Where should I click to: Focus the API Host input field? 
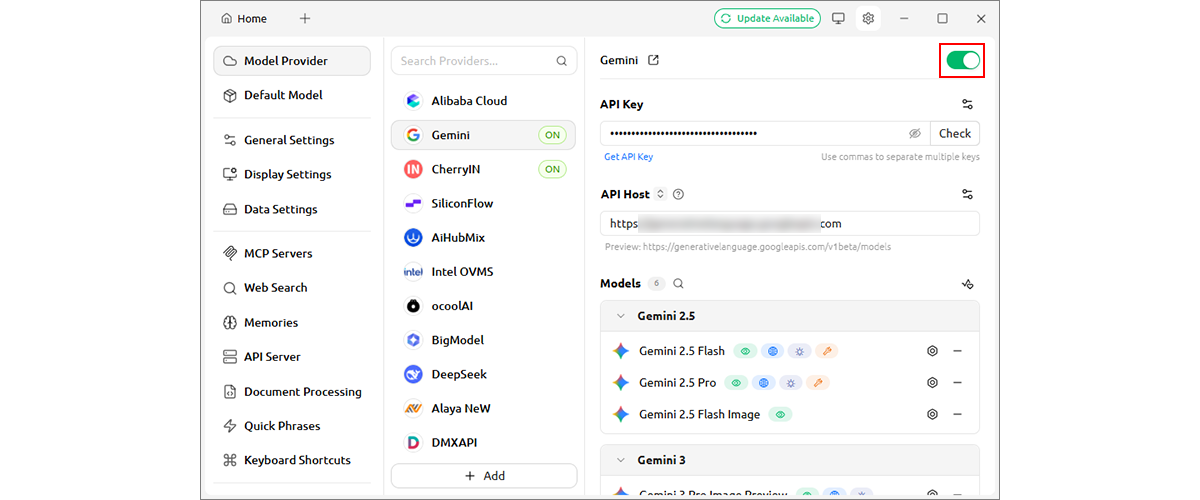coord(790,223)
